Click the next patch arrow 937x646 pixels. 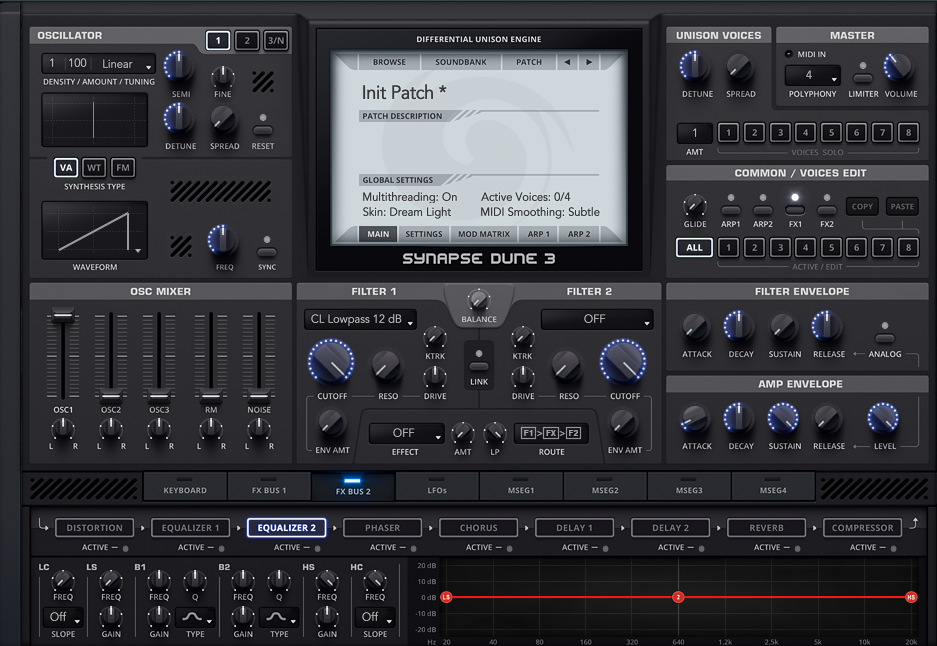(589, 62)
